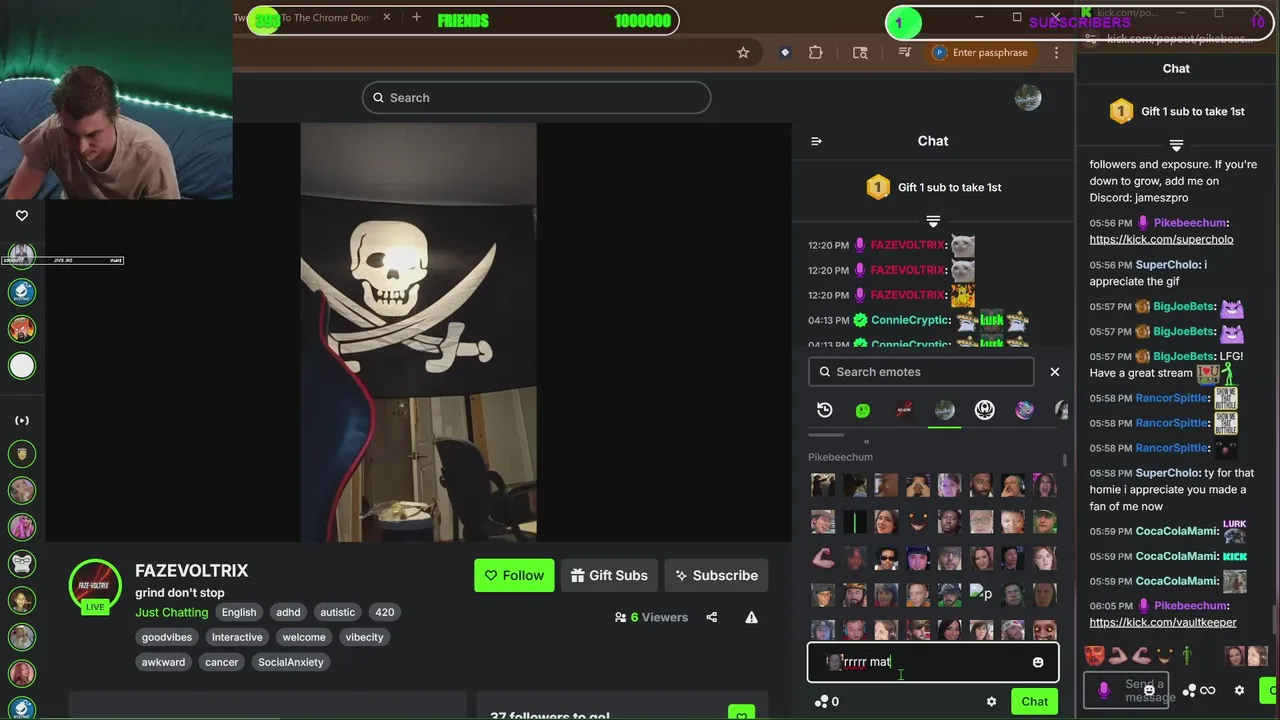The image size is (1280, 720).
Task: Expand the leaderboard chevron in main chat
Action: (x=933, y=221)
